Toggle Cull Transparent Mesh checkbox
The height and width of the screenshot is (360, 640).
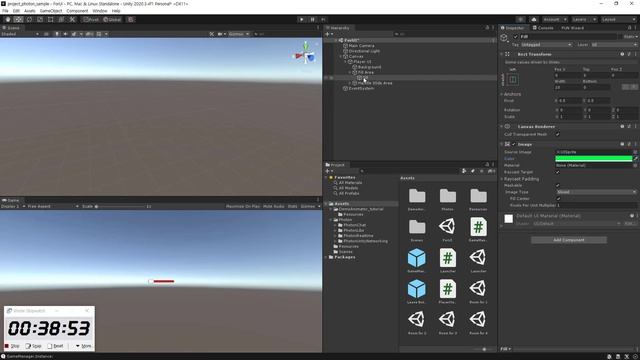(558, 134)
